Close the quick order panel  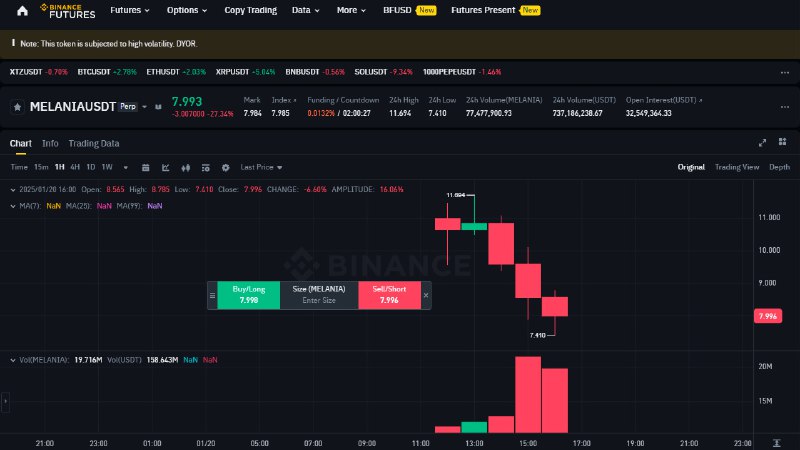click(426, 295)
